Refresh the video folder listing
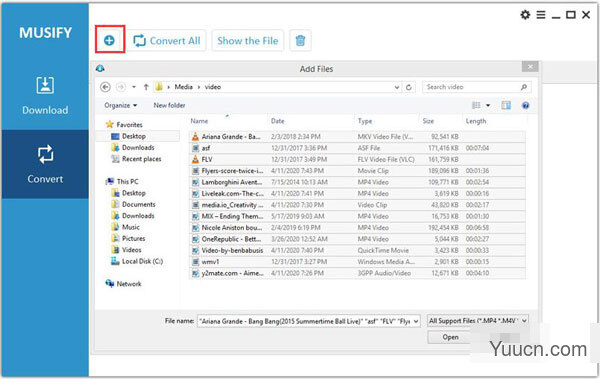This screenshot has height=379, width=600. tap(409, 87)
